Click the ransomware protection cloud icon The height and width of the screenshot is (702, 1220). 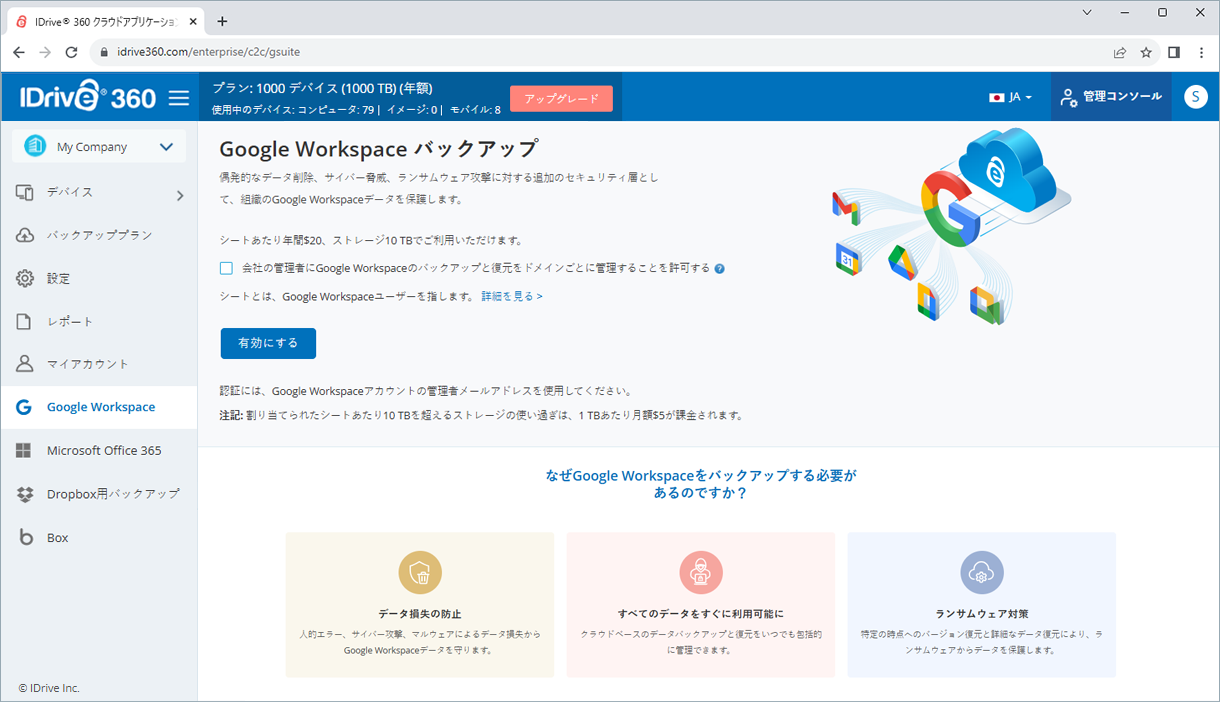point(982,573)
